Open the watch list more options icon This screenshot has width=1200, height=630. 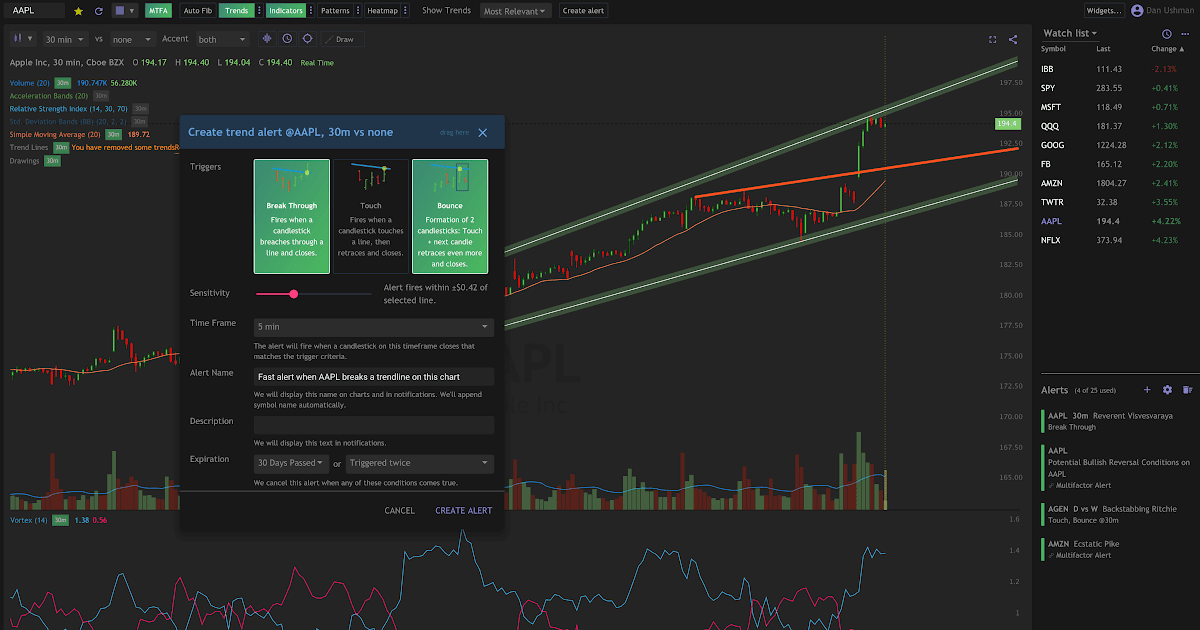[1187, 34]
